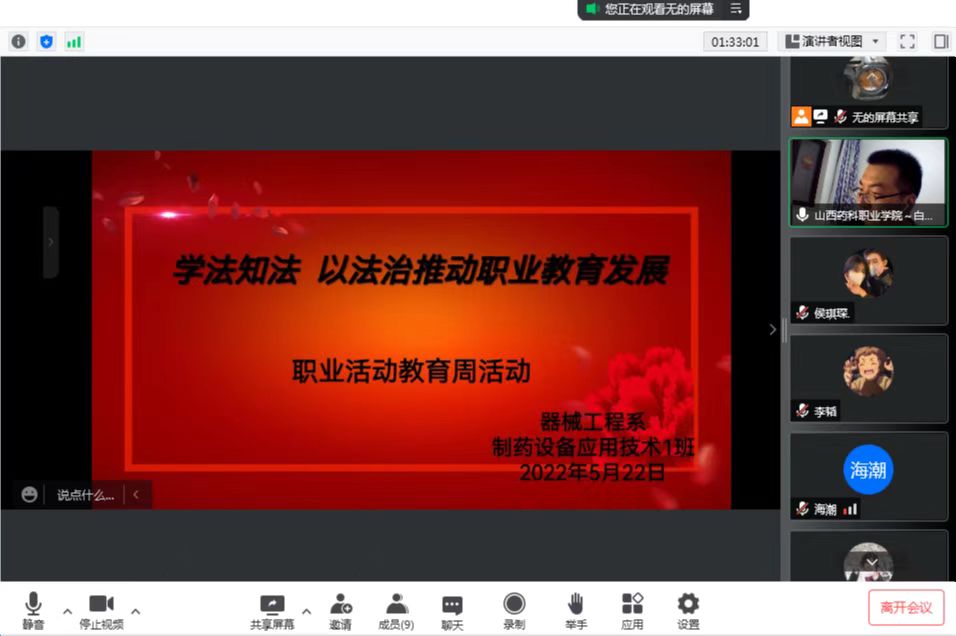The width and height of the screenshot is (956, 636).
Task: Toggle the side panel layout icon
Action: coord(940,41)
